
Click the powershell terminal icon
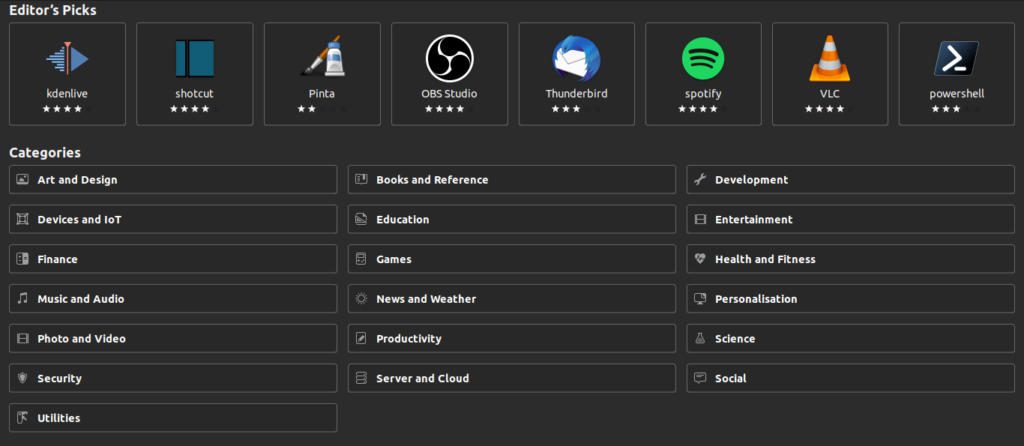tap(957, 59)
